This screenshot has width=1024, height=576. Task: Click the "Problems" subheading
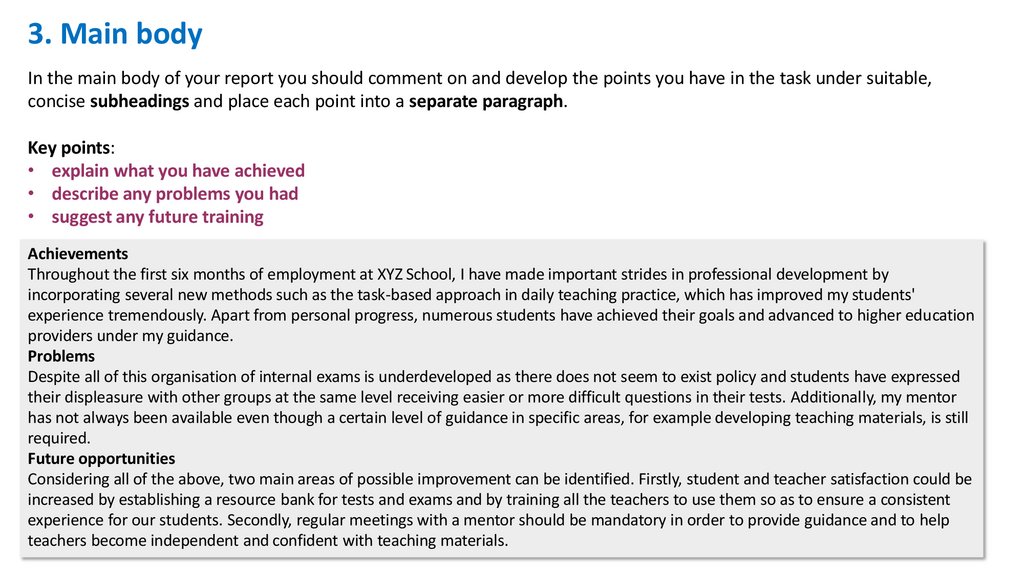click(62, 356)
